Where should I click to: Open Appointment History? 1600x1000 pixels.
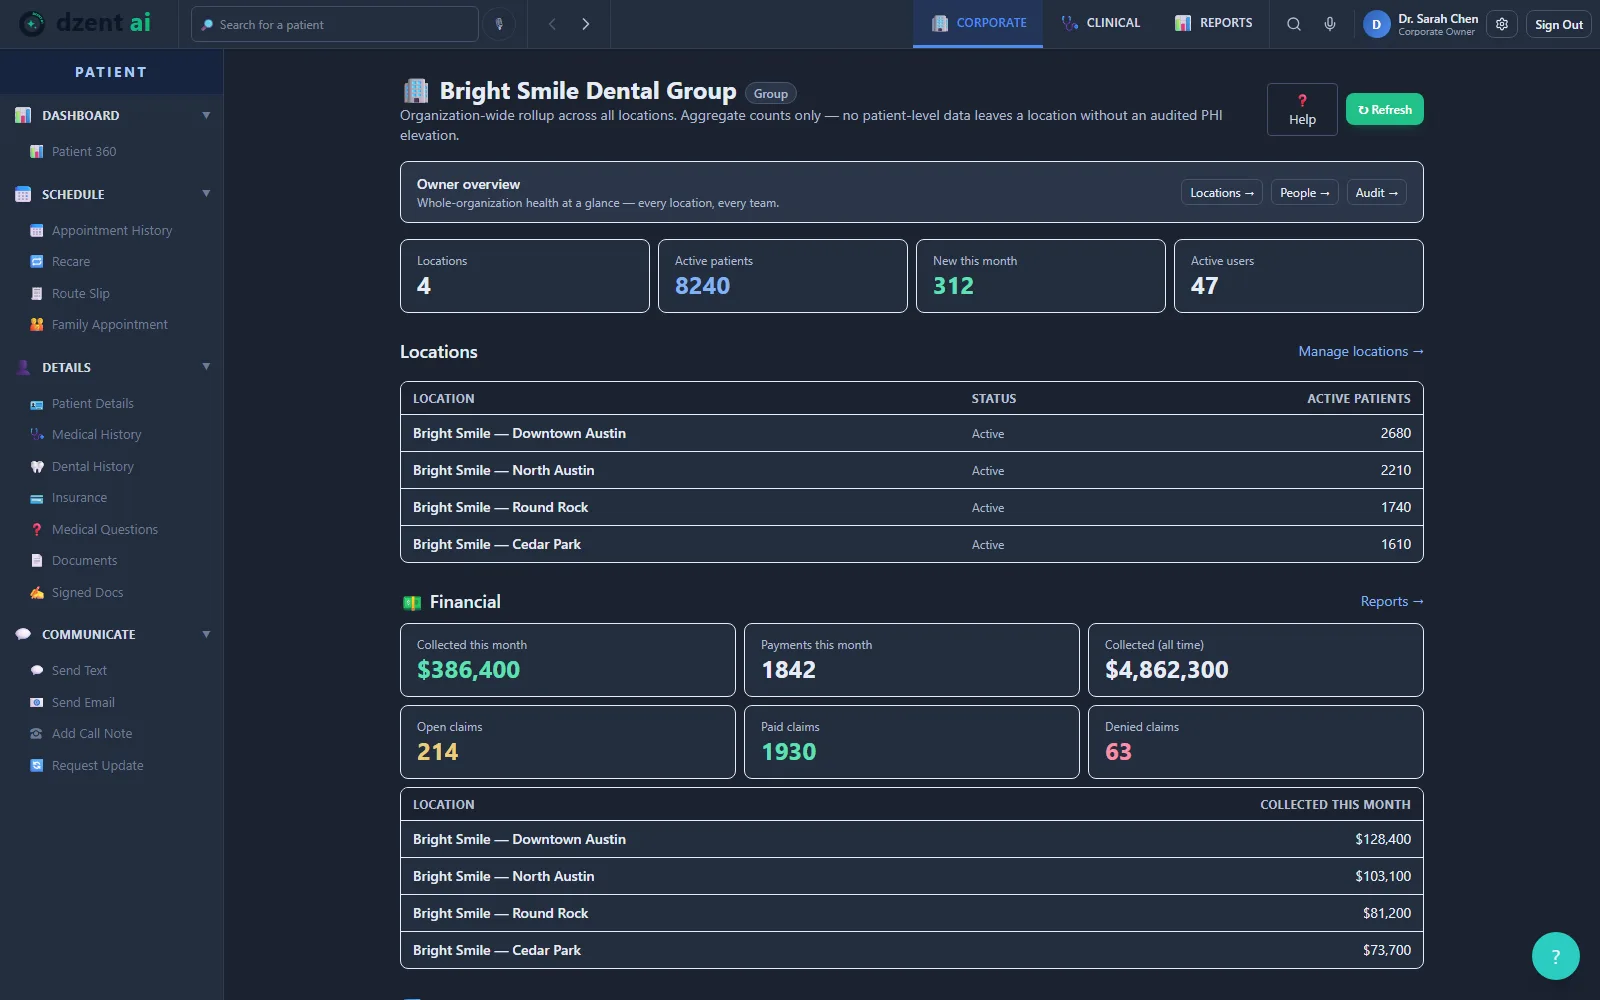coord(111,230)
